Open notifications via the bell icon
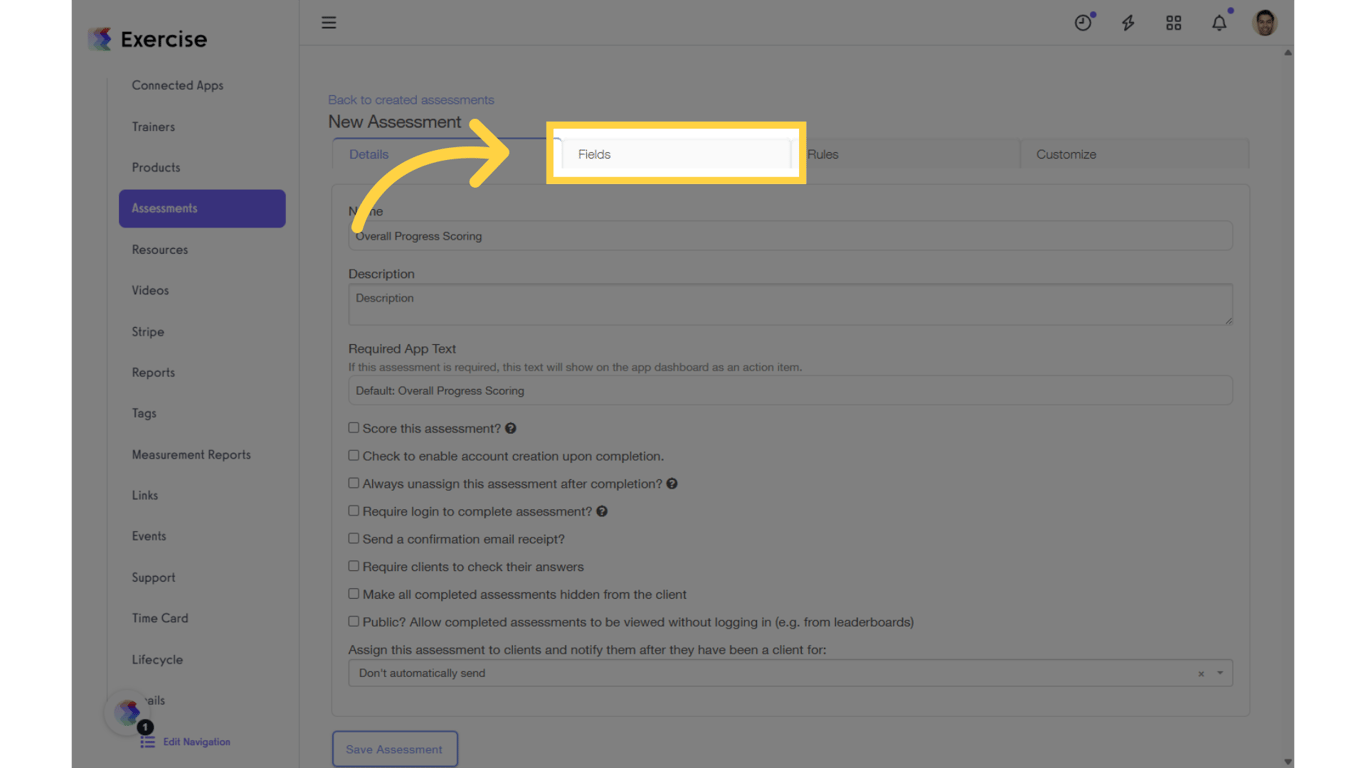 click(1219, 21)
